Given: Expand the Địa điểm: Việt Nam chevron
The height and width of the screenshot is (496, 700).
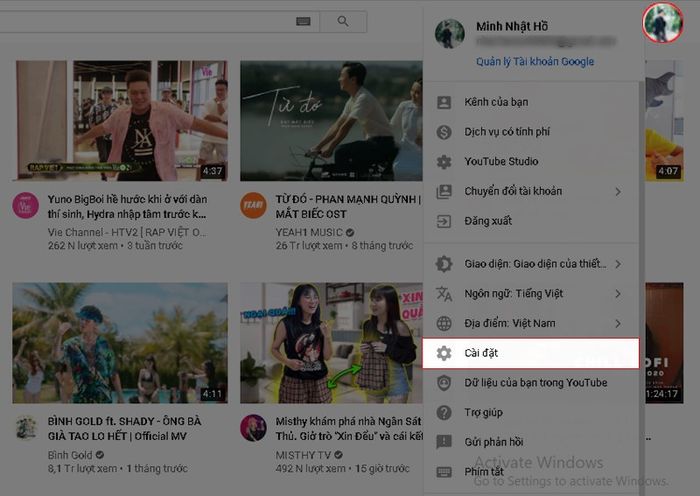Looking at the screenshot, I should 618,324.
